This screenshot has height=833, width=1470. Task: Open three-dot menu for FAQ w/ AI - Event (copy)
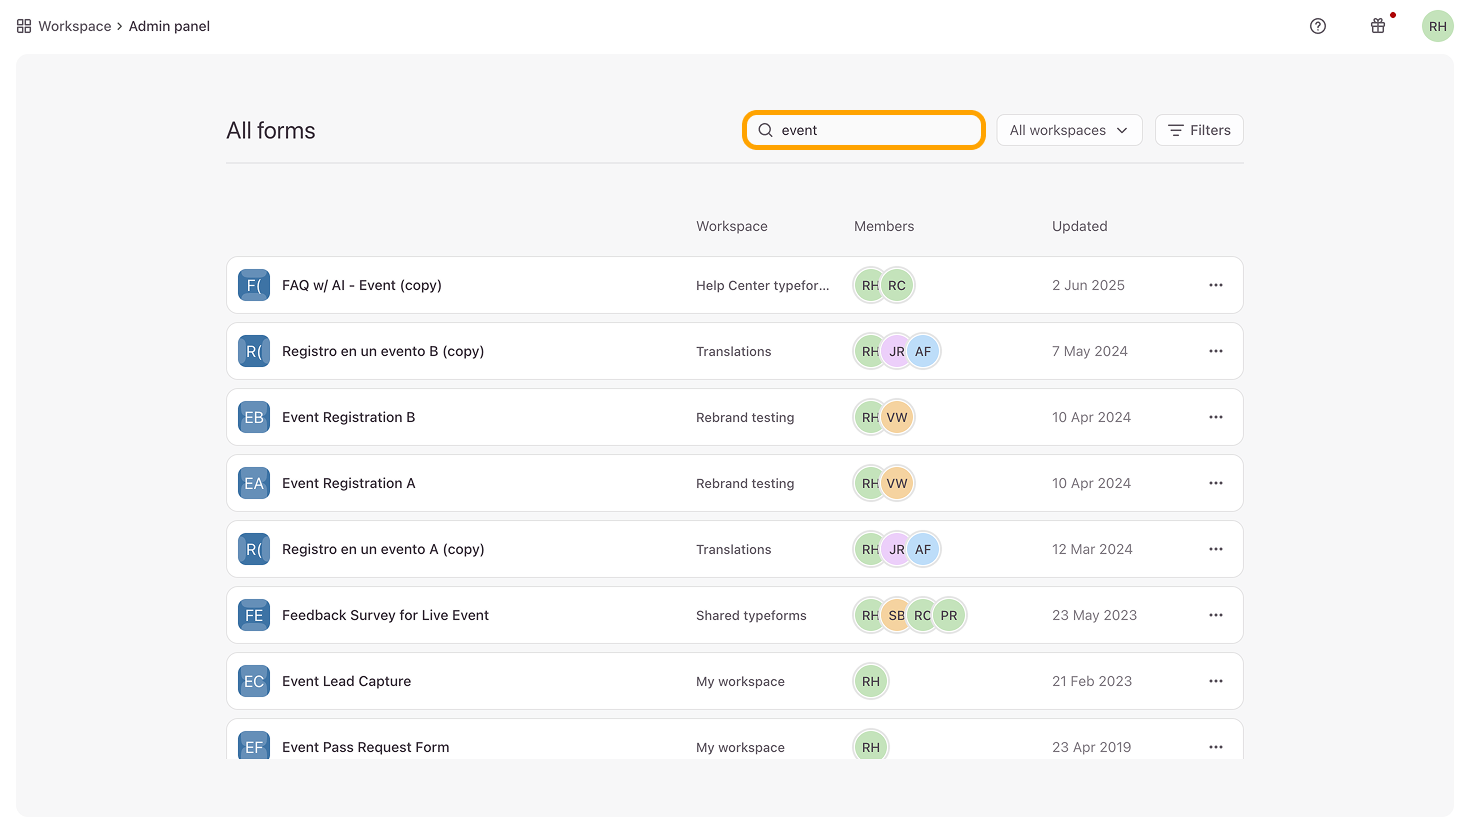coord(1215,285)
